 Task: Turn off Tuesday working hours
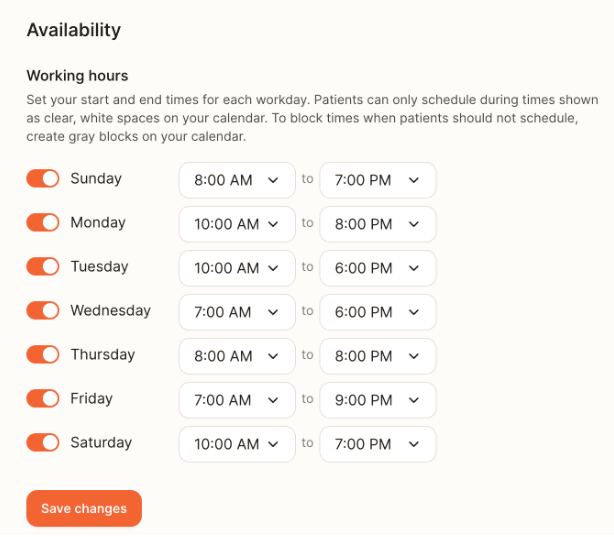point(43,267)
